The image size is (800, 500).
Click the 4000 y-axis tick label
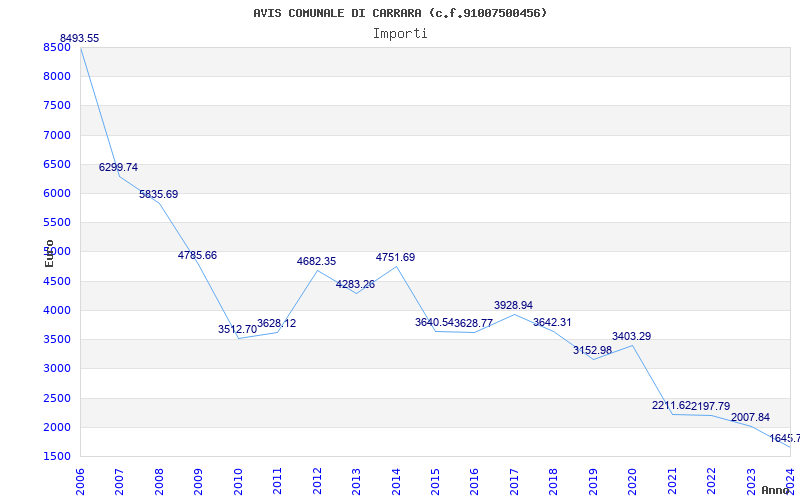[x=57, y=310]
